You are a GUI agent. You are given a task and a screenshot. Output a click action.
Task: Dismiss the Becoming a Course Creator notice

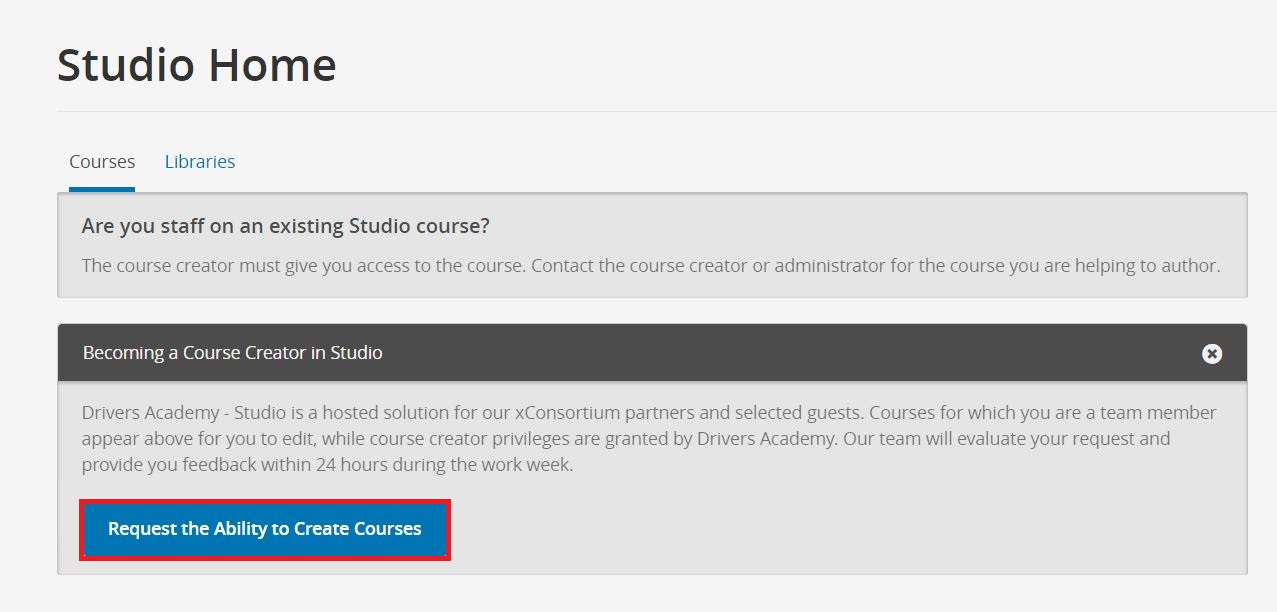1211,353
